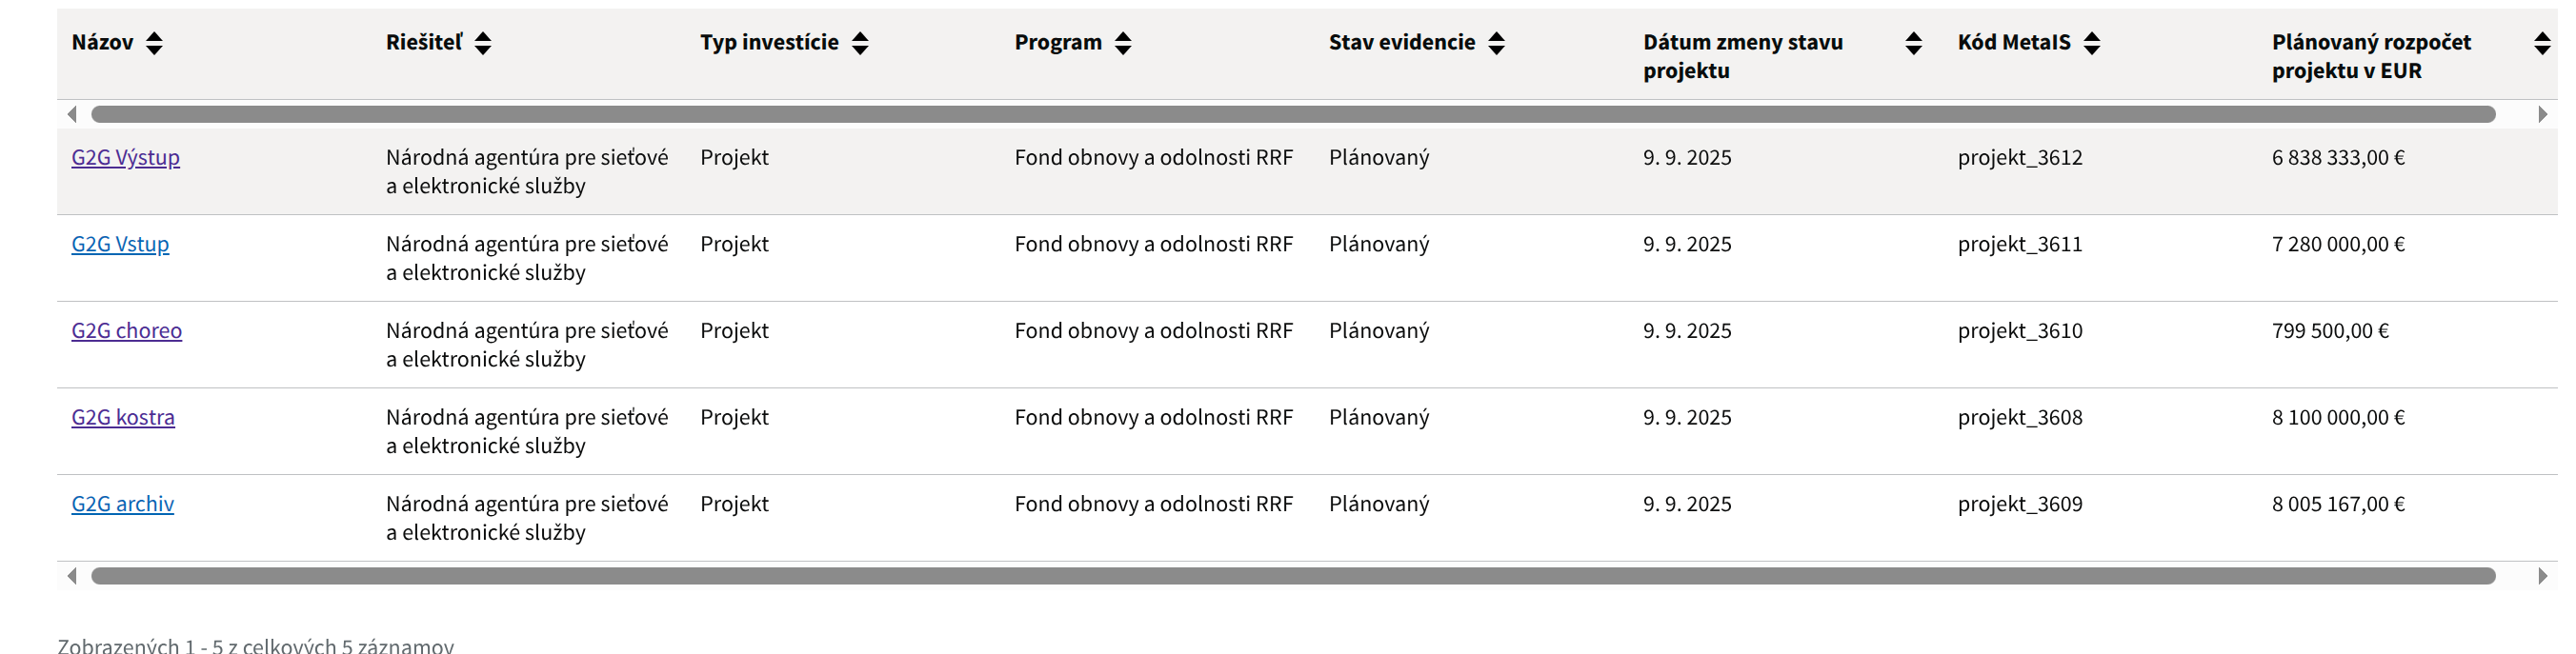Sort table by Kód MetaIS
2576x654 pixels.
2092,43
